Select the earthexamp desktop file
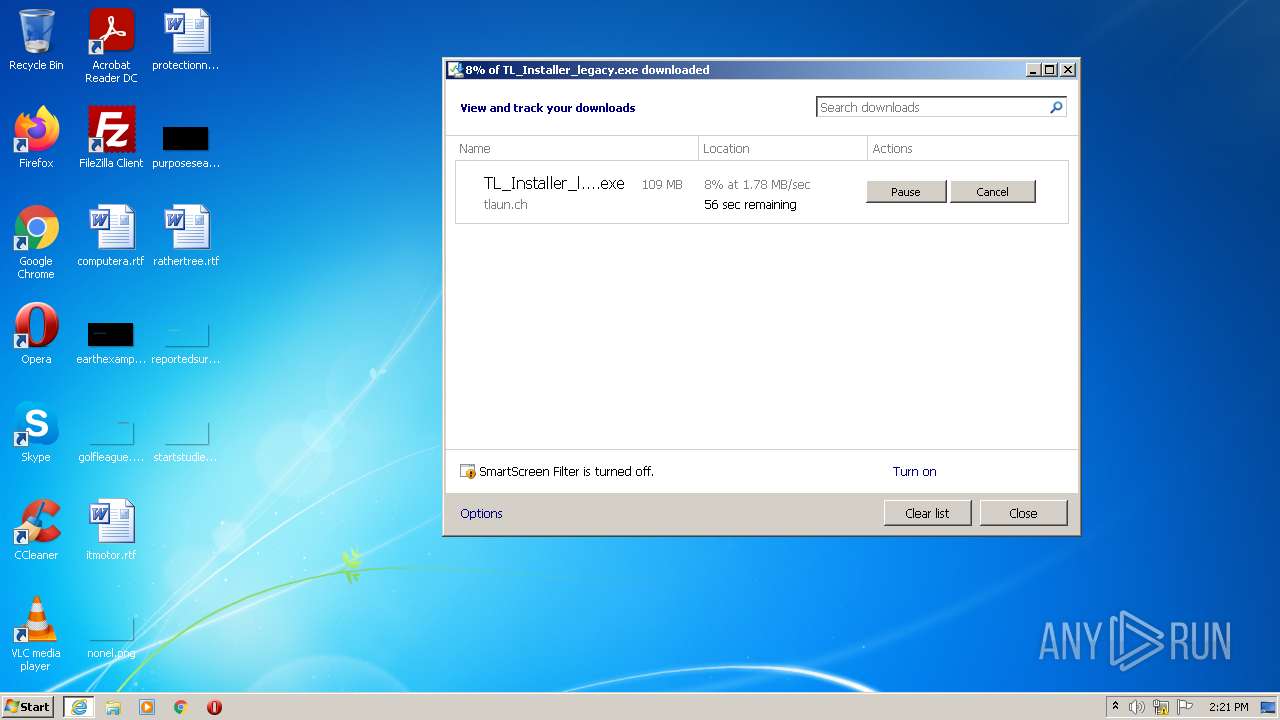 point(111,342)
